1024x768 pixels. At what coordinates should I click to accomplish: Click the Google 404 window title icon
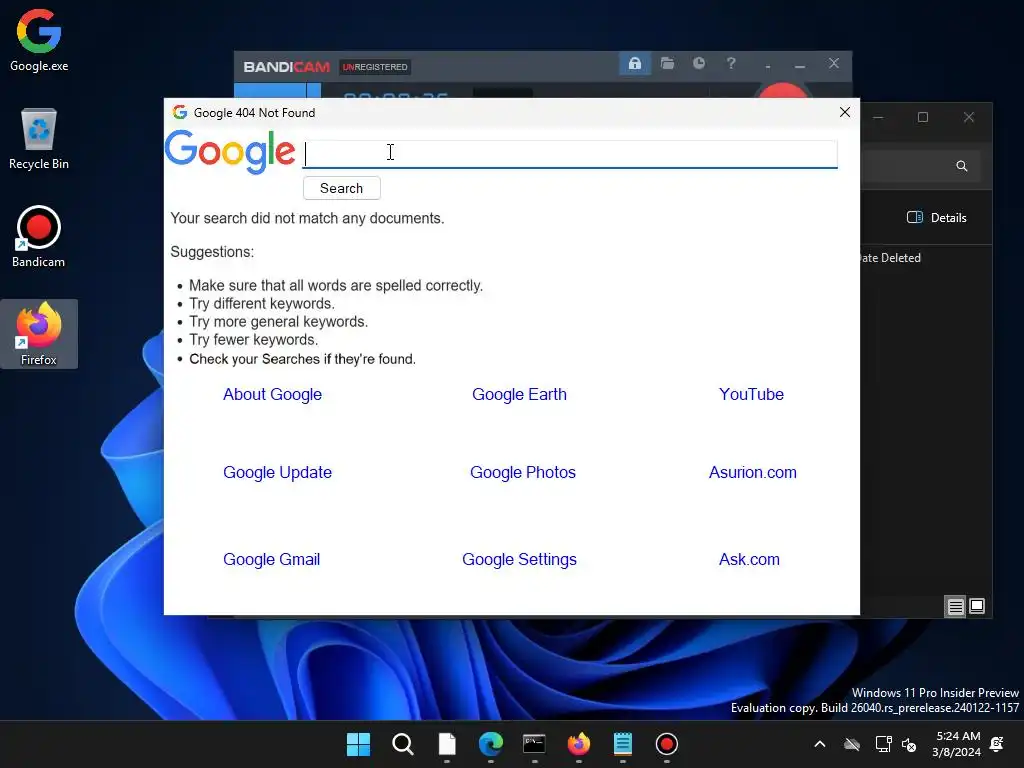pos(180,112)
